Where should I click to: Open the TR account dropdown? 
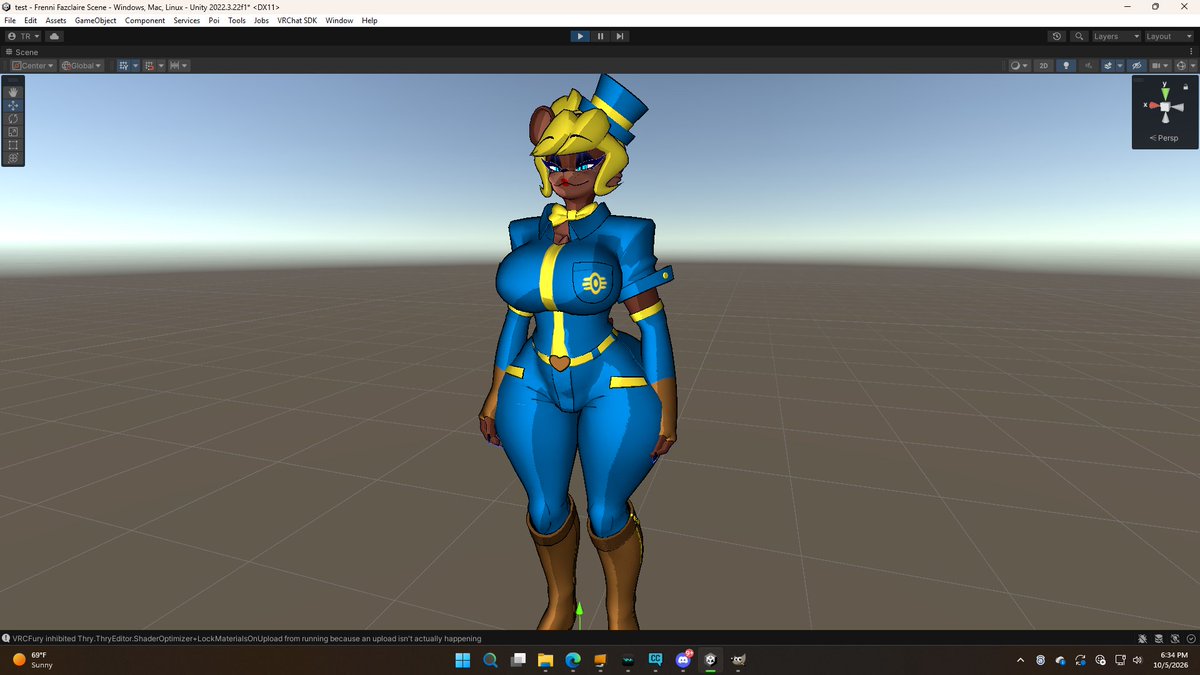click(24, 36)
